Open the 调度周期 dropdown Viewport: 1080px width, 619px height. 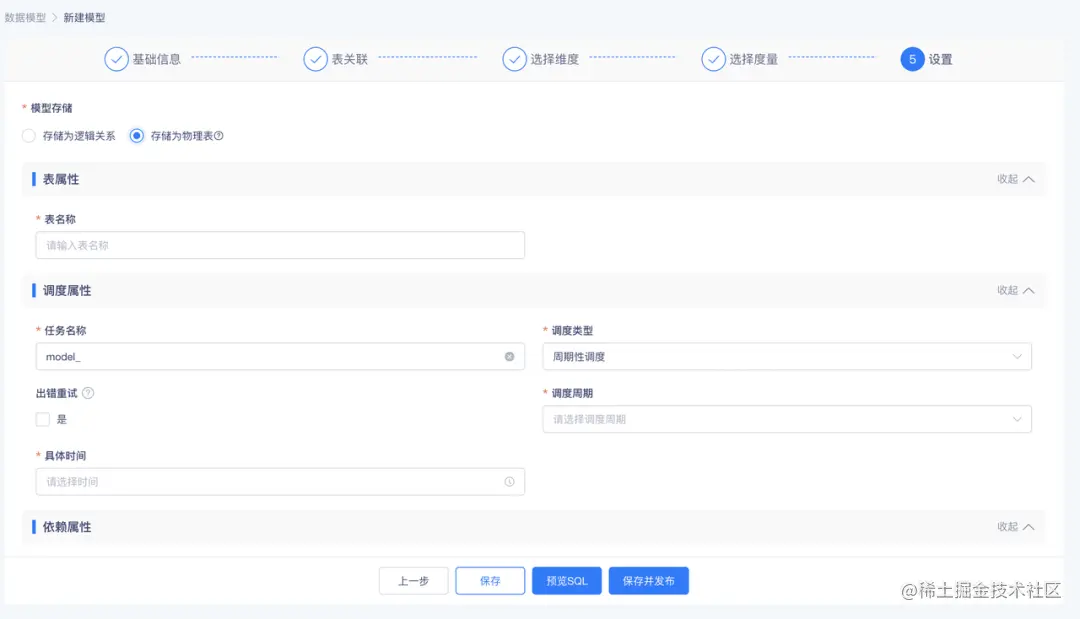tap(787, 419)
